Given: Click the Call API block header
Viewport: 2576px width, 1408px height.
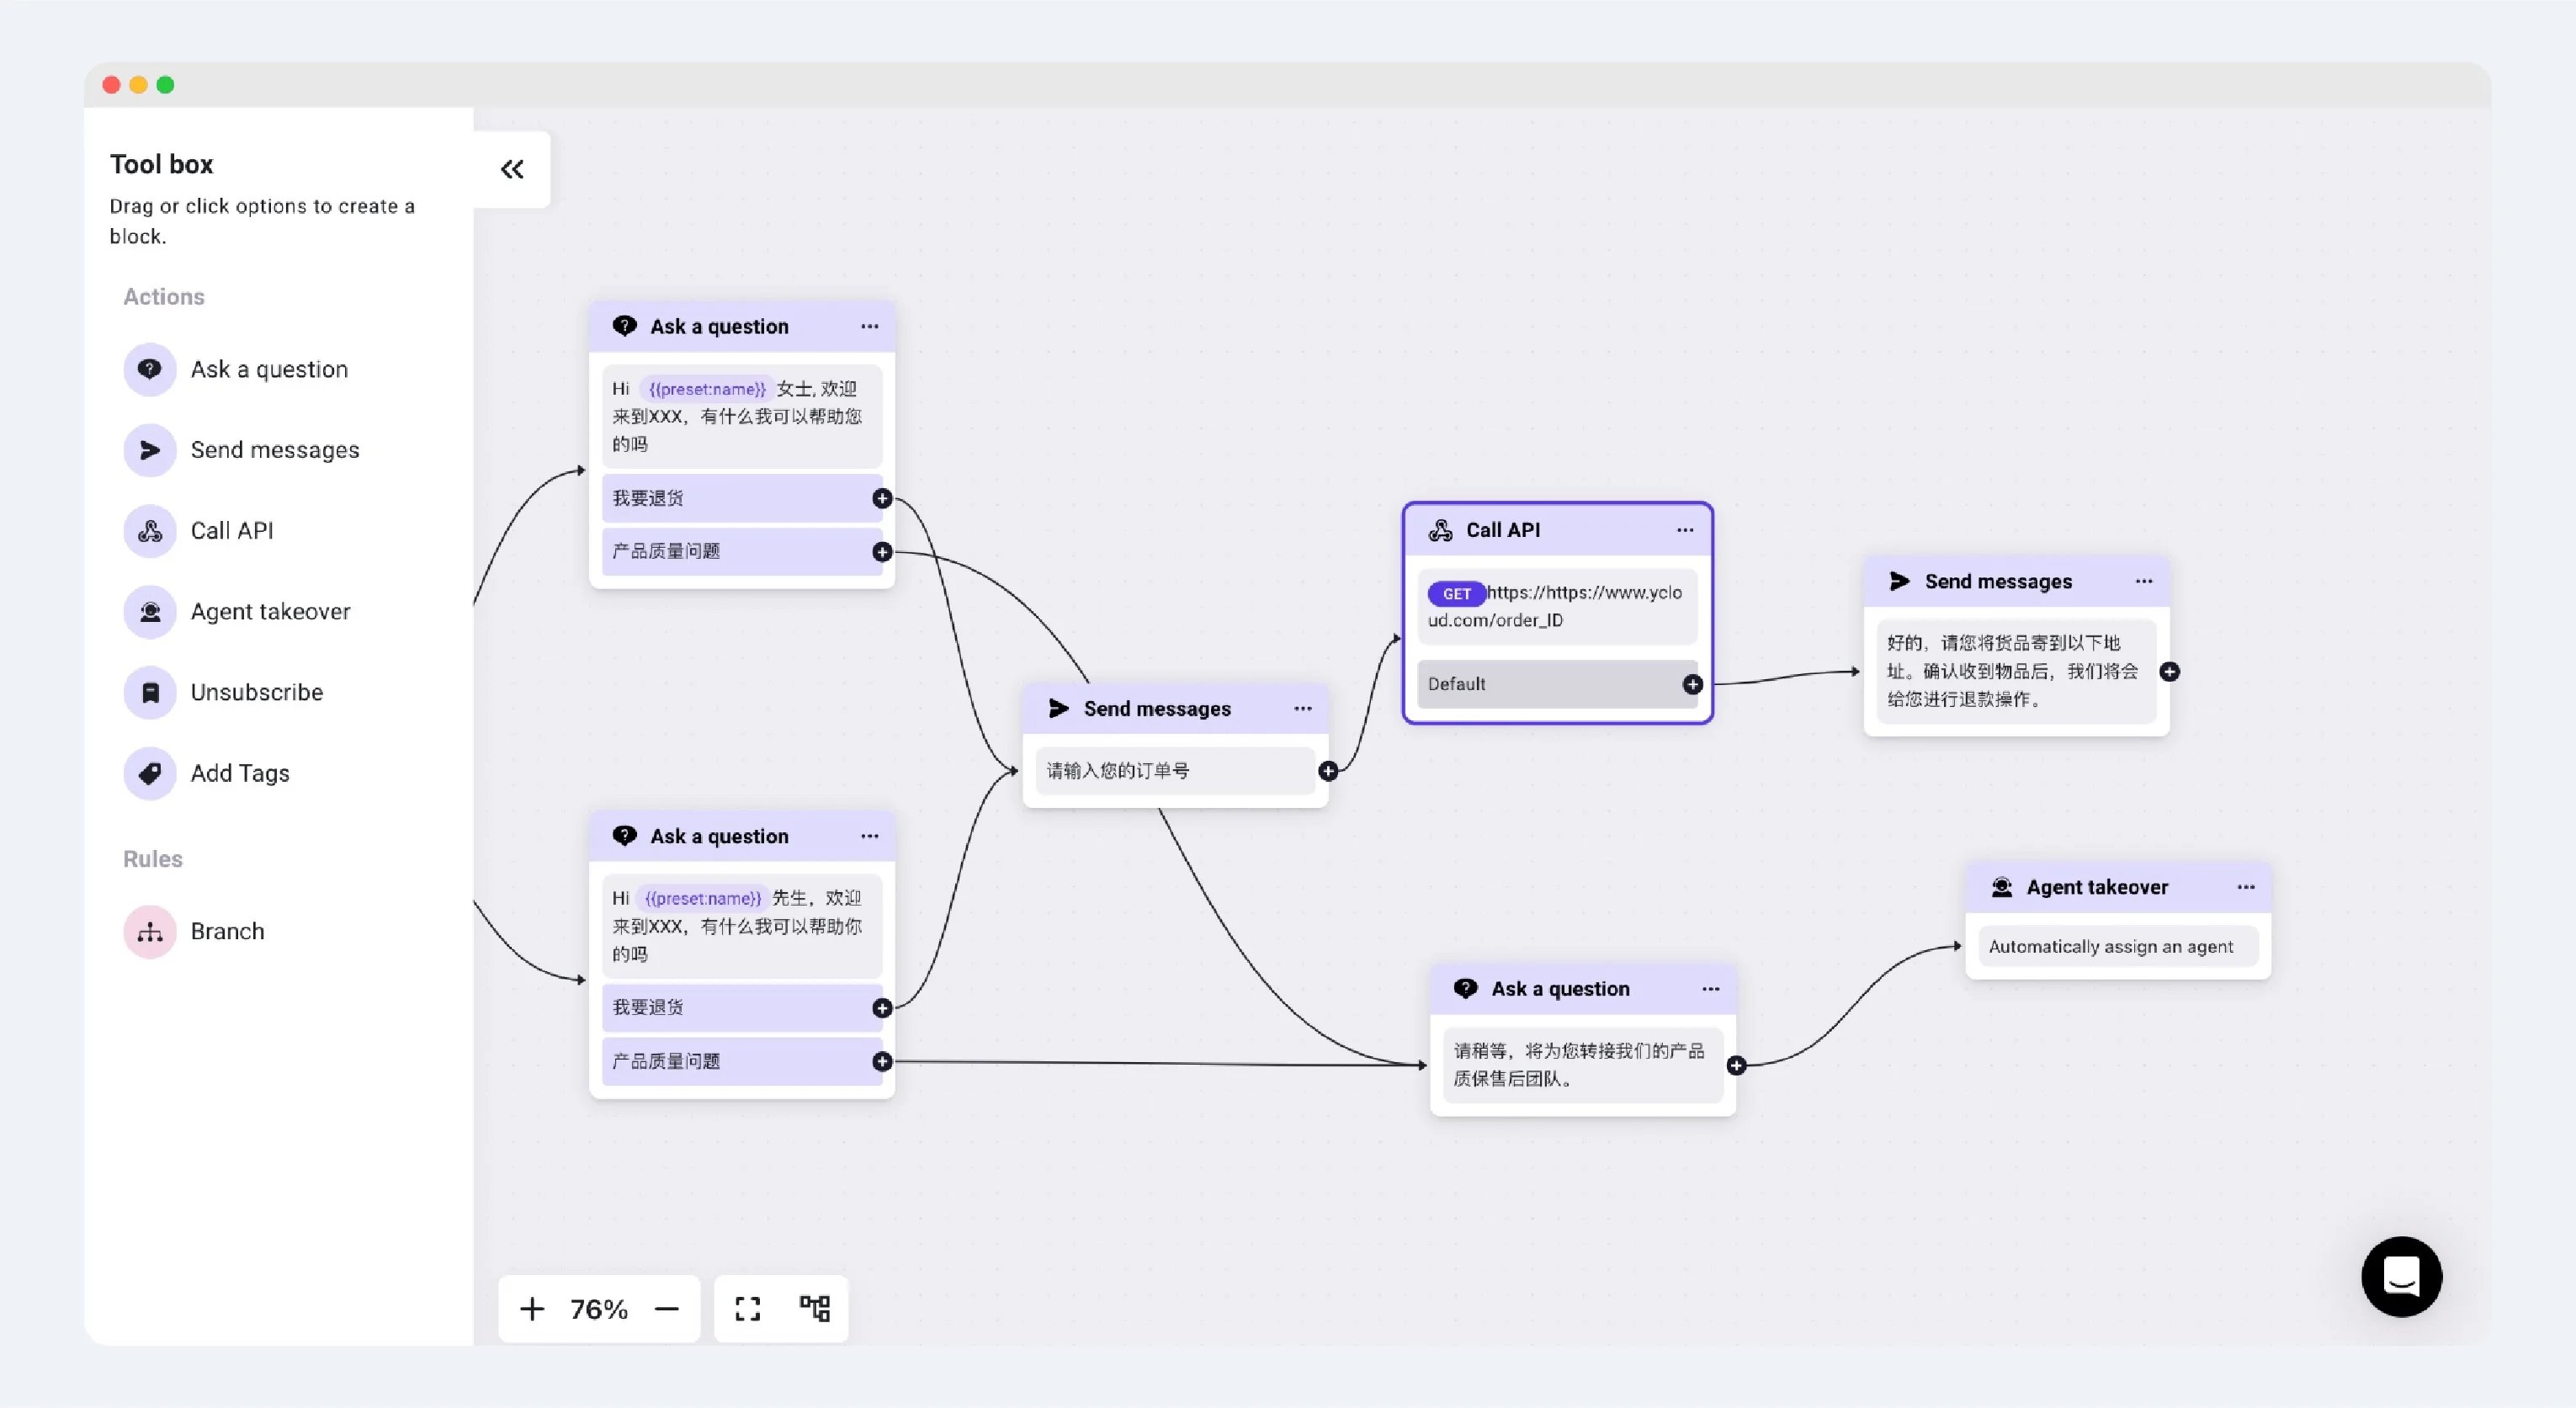Looking at the screenshot, I should tap(1556, 530).
